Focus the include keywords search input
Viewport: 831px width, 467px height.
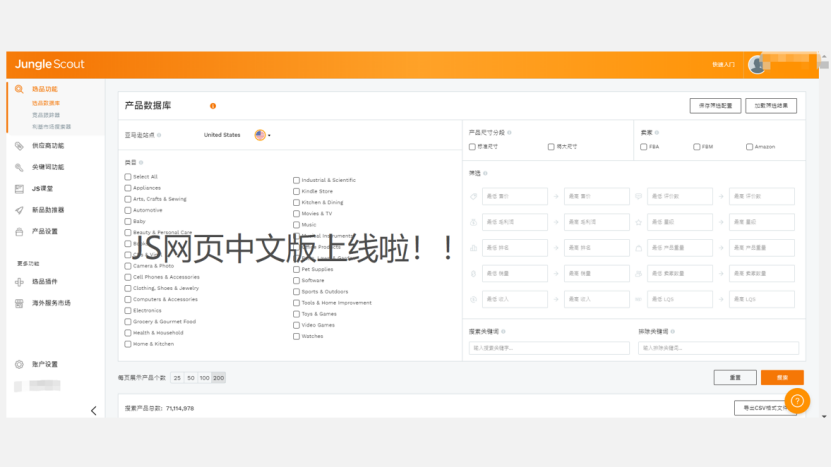point(549,348)
